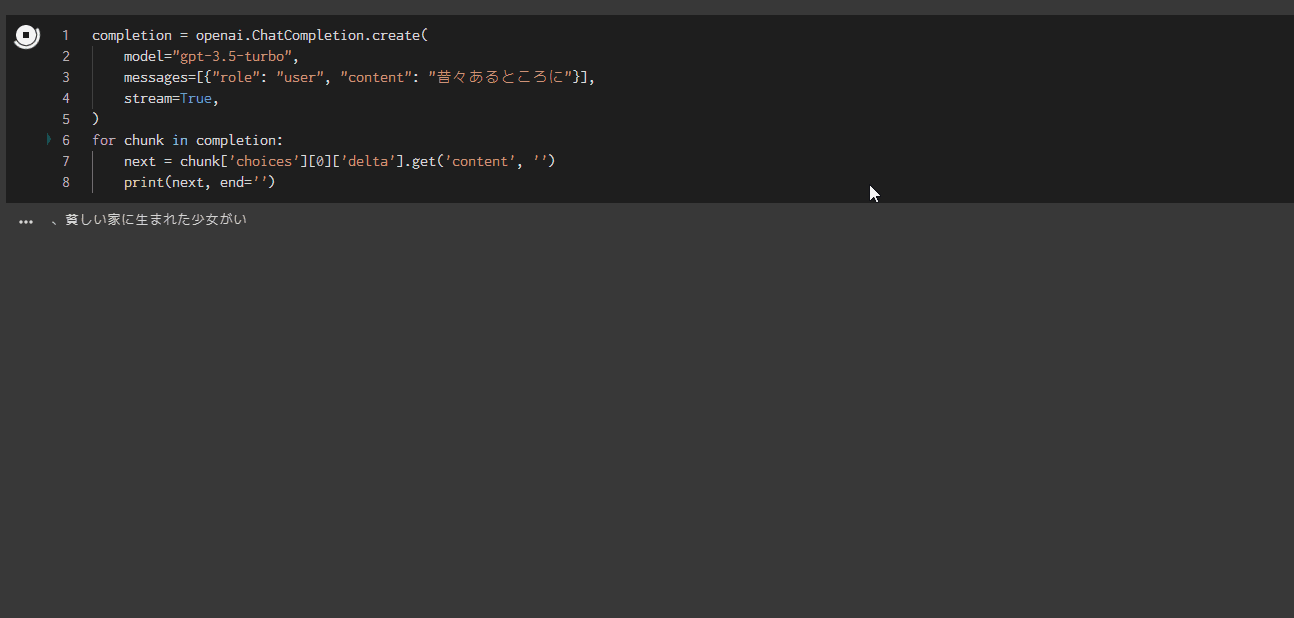The image size is (1294, 618).
Task: Click line number 1 in the gutter
Action: pos(66,35)
